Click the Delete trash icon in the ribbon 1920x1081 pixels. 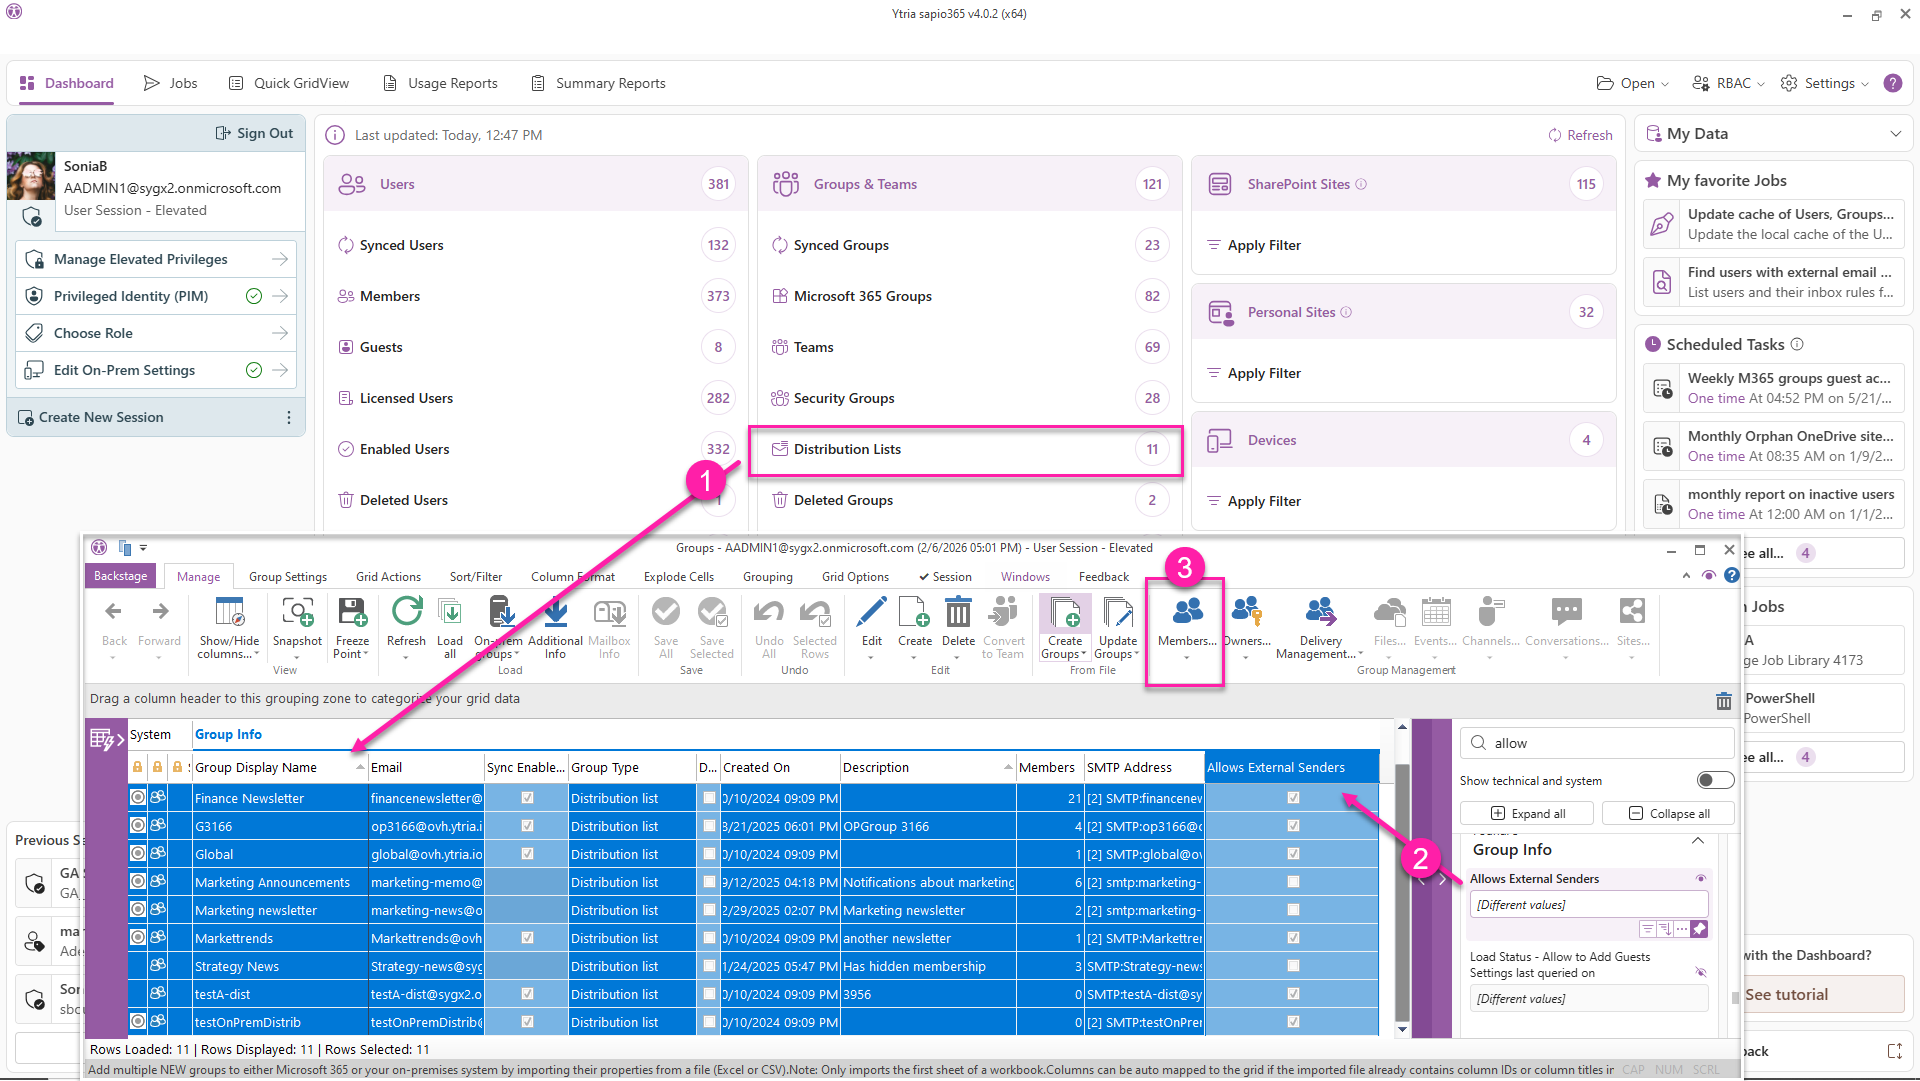pyautogui.click(x=958, y=613)
